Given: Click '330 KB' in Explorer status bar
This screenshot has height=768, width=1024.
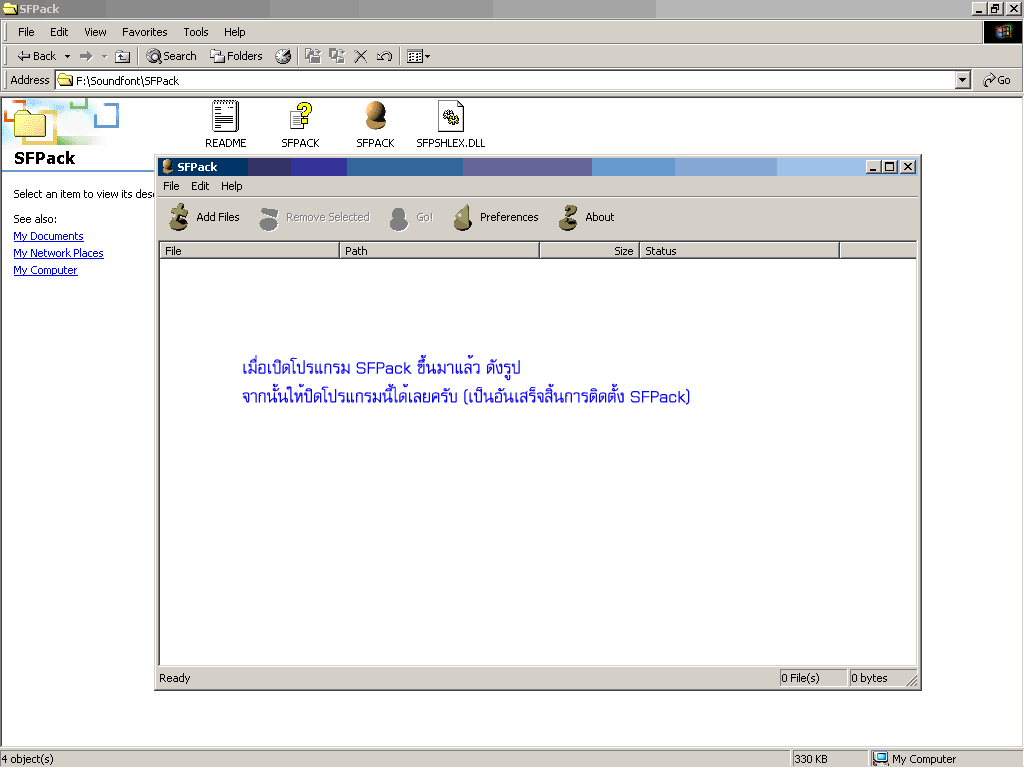Looking at the screenshot, I should point(810,760).
